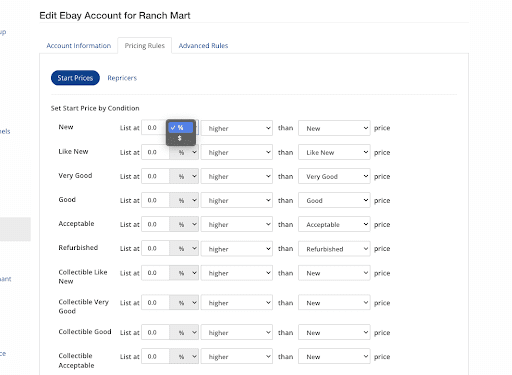Open the Very Good price comparison dropdown
512x375 pixels.
pos(334,176)
